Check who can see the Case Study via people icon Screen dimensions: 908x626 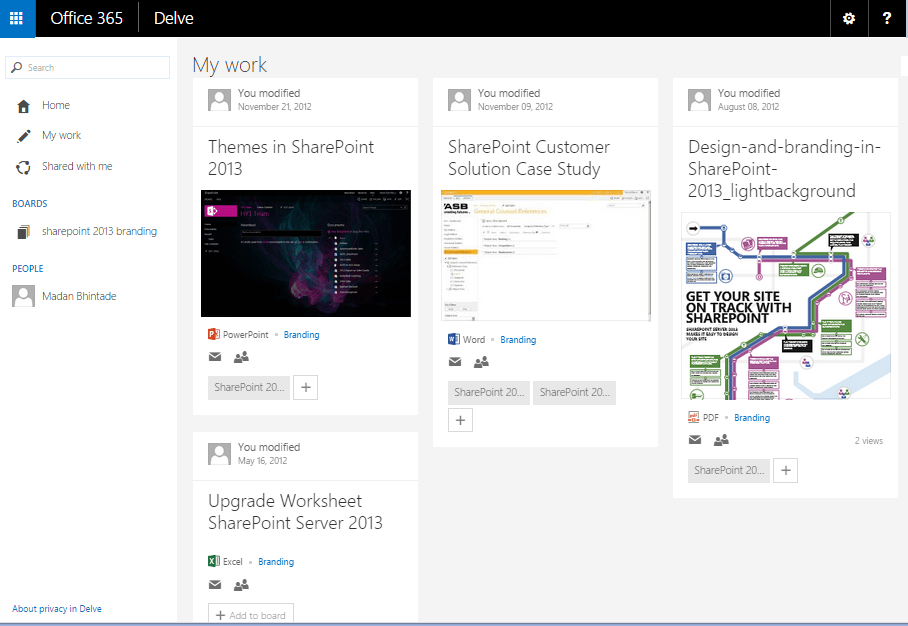coord(481,361)
